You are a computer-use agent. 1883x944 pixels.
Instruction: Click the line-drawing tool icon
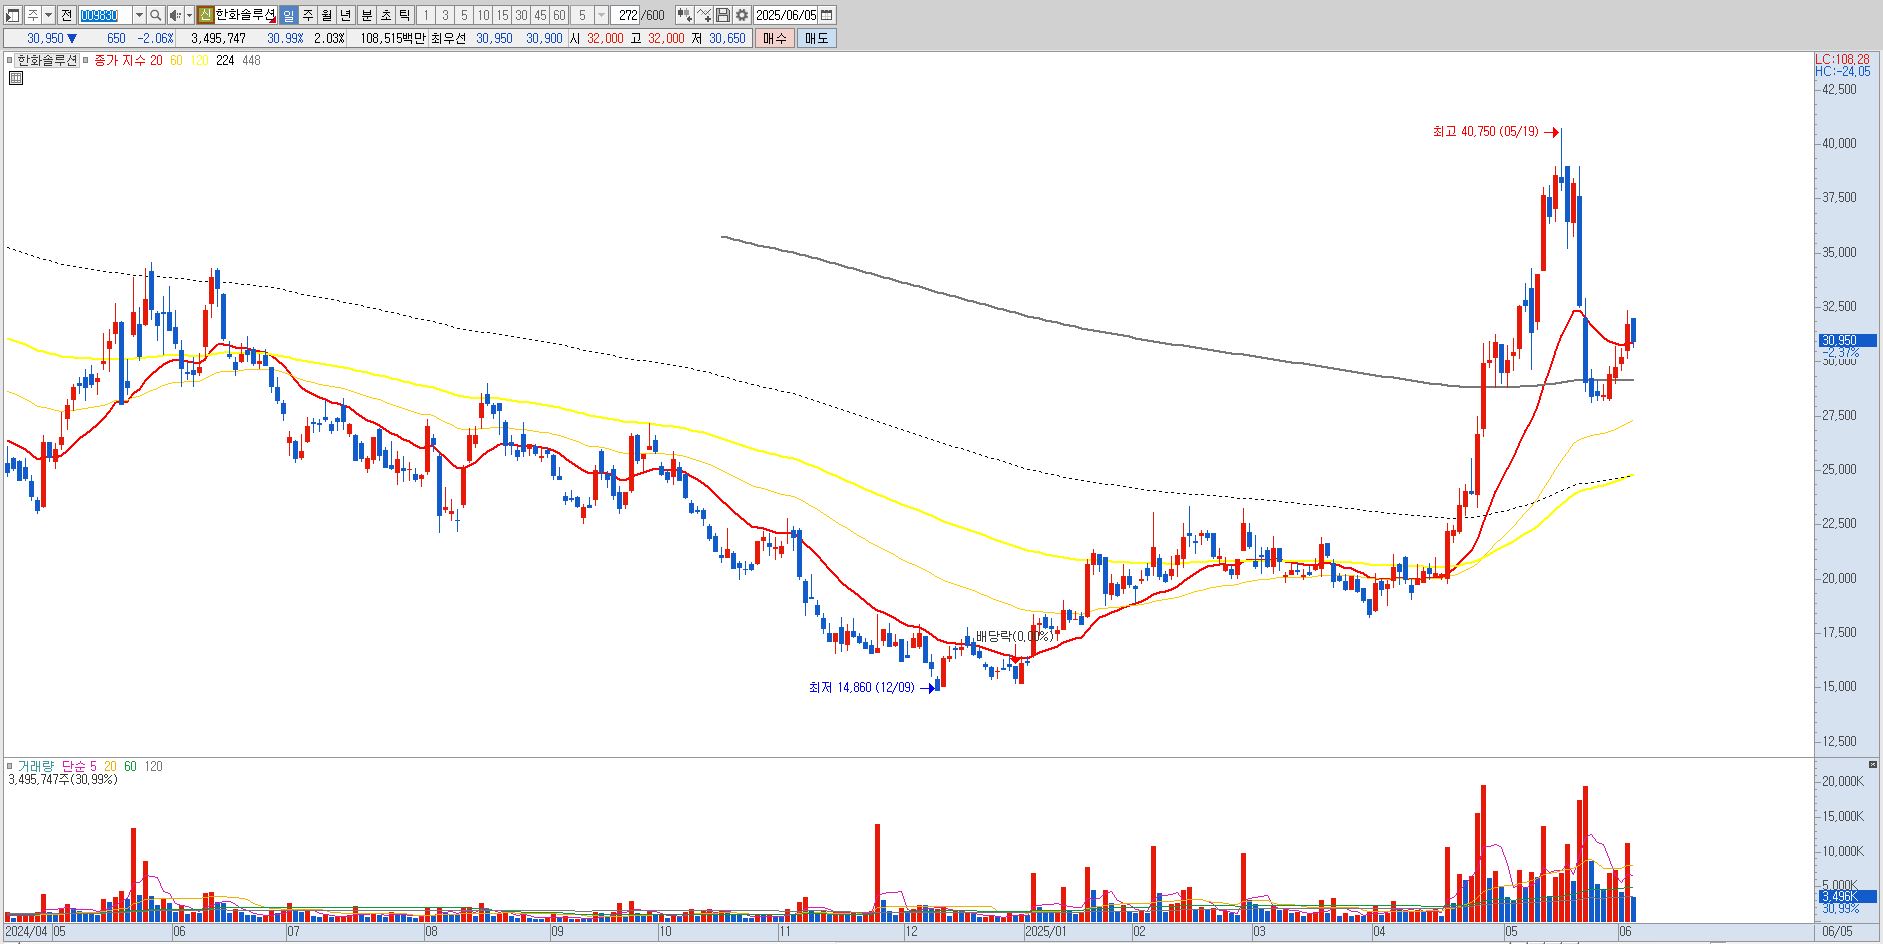coord(704,15)
